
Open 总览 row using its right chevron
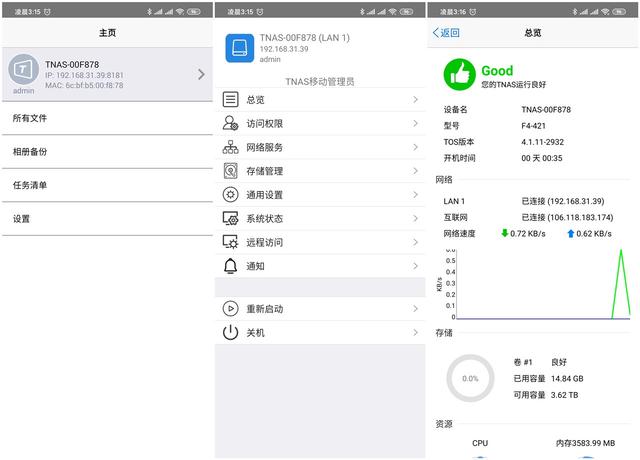pos(415,99)
